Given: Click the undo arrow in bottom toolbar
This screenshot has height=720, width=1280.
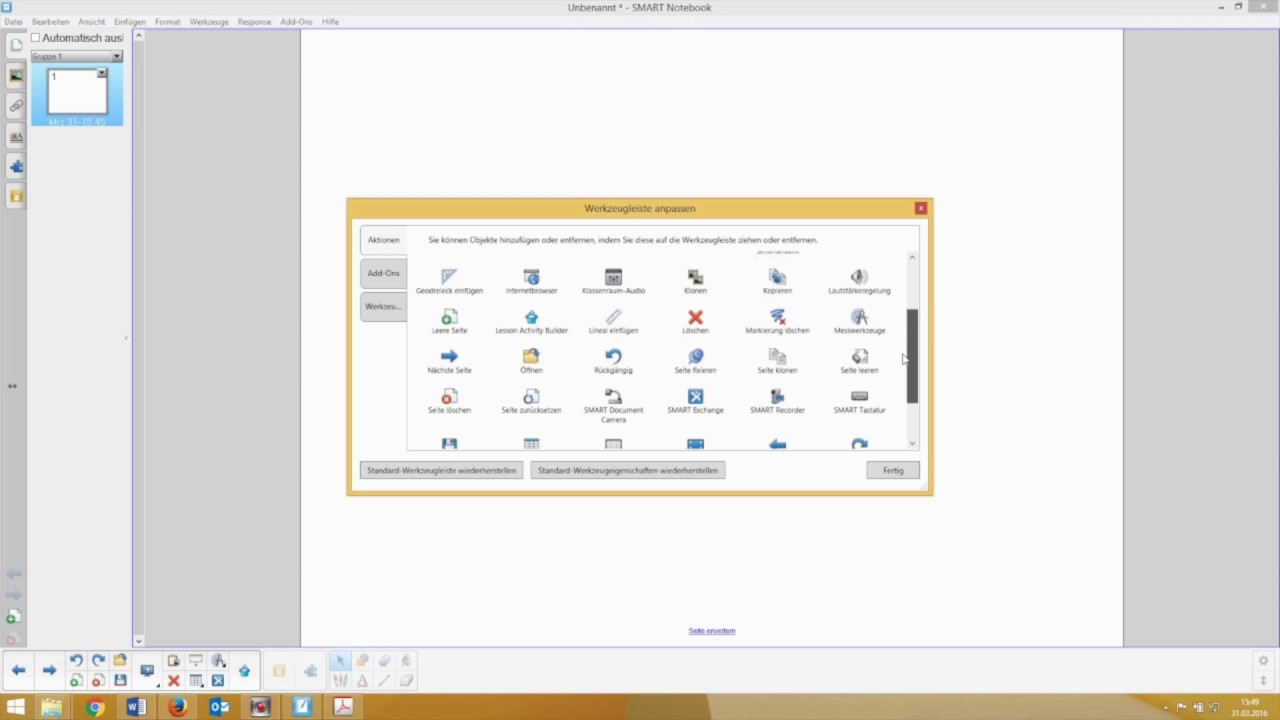Looking at the screenshot, I should click(76, 660).
